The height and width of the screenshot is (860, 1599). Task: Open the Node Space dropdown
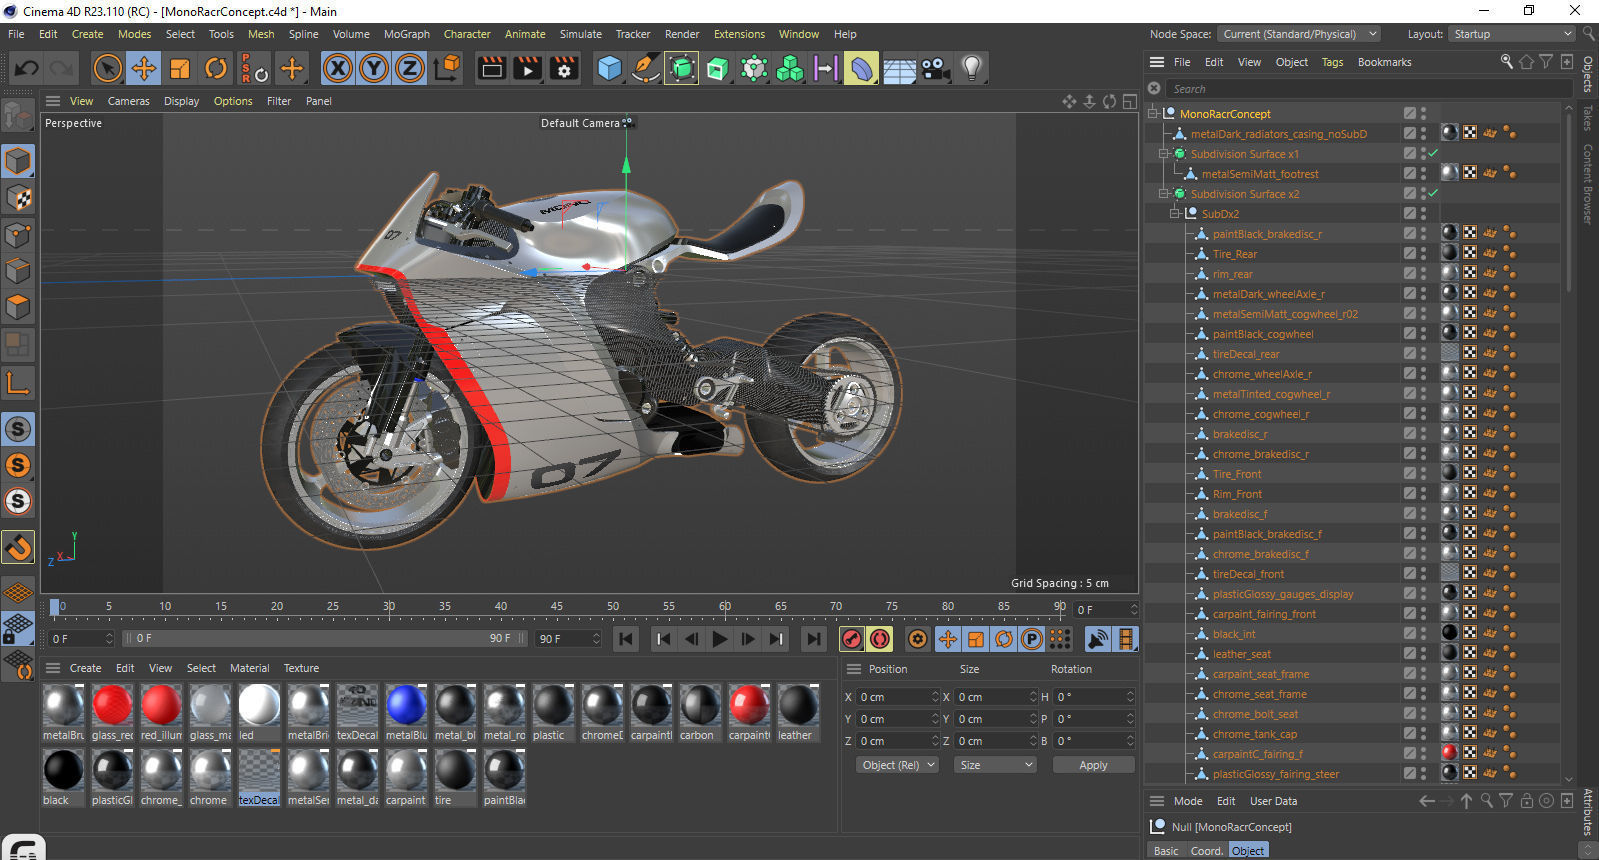point(1300,34)
